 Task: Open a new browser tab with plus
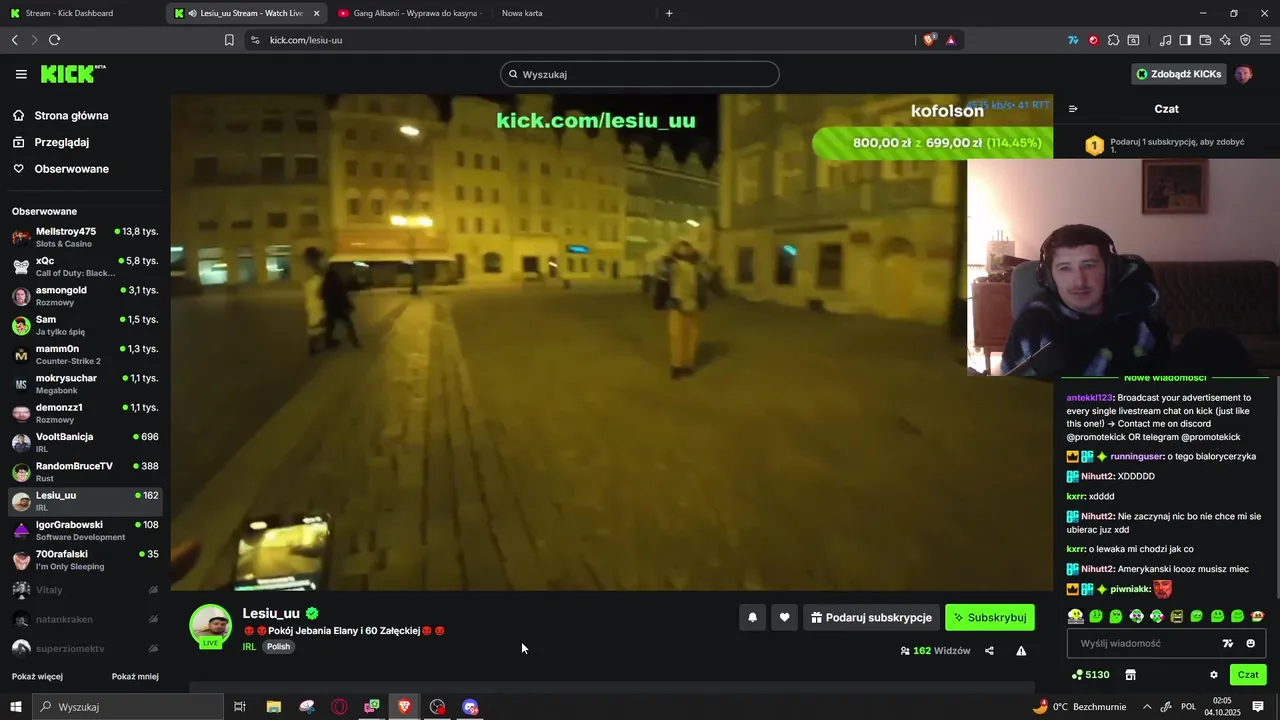pos(669,13)
